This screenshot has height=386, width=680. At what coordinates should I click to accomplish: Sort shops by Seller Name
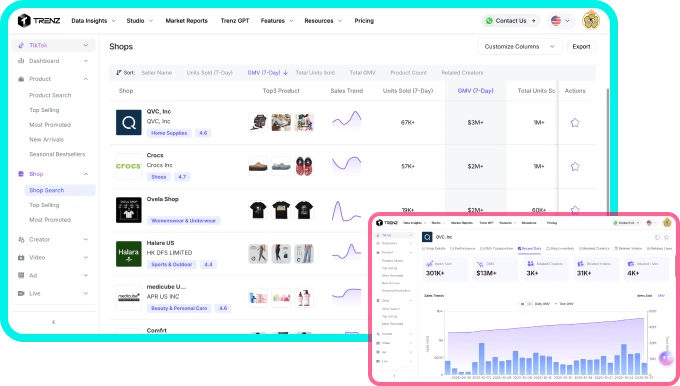click(157, 73)
